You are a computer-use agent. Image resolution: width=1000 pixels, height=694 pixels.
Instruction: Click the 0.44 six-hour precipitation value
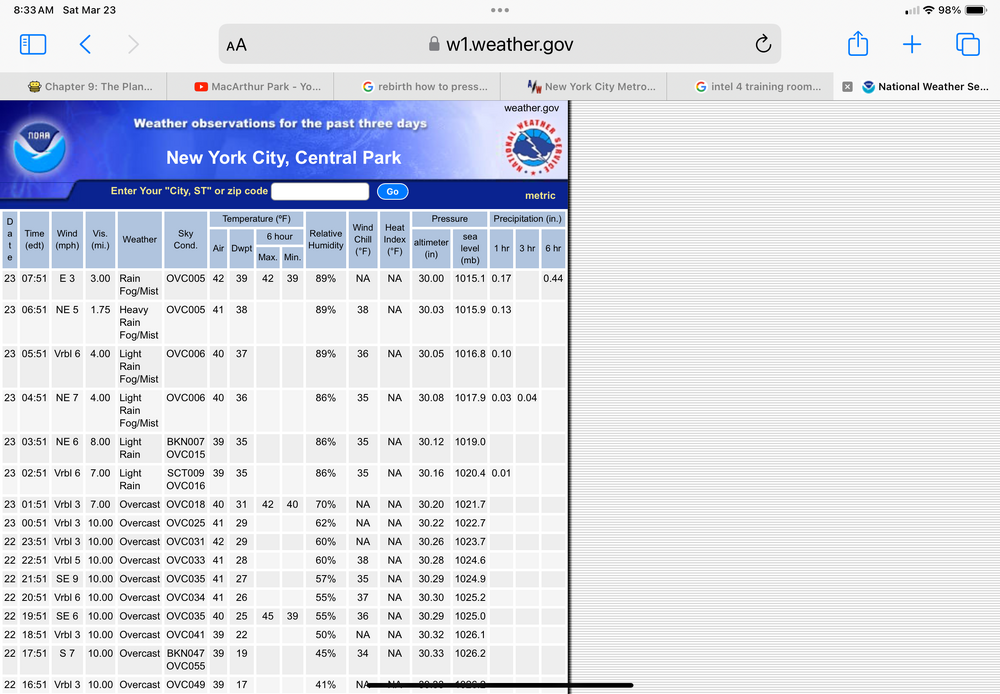click(x=553, y=279)
